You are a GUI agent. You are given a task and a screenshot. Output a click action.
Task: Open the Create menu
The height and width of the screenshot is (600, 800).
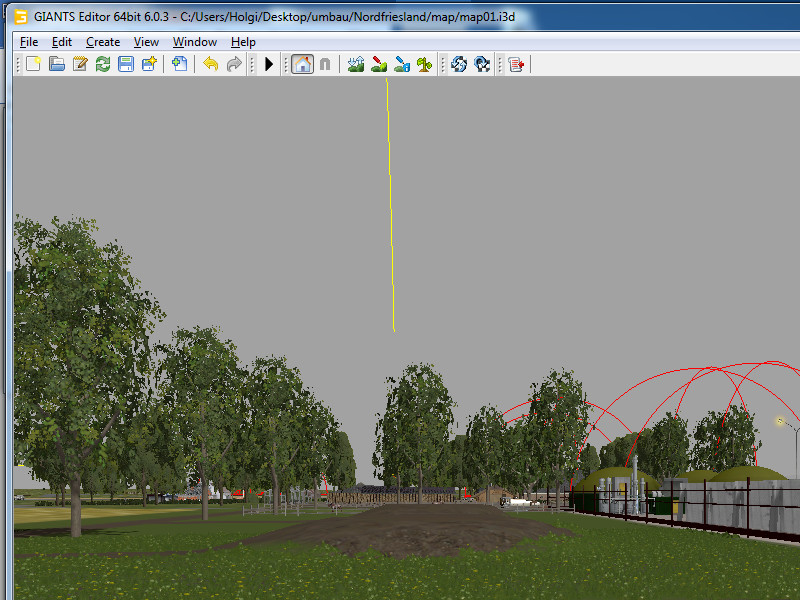point(103,42)
